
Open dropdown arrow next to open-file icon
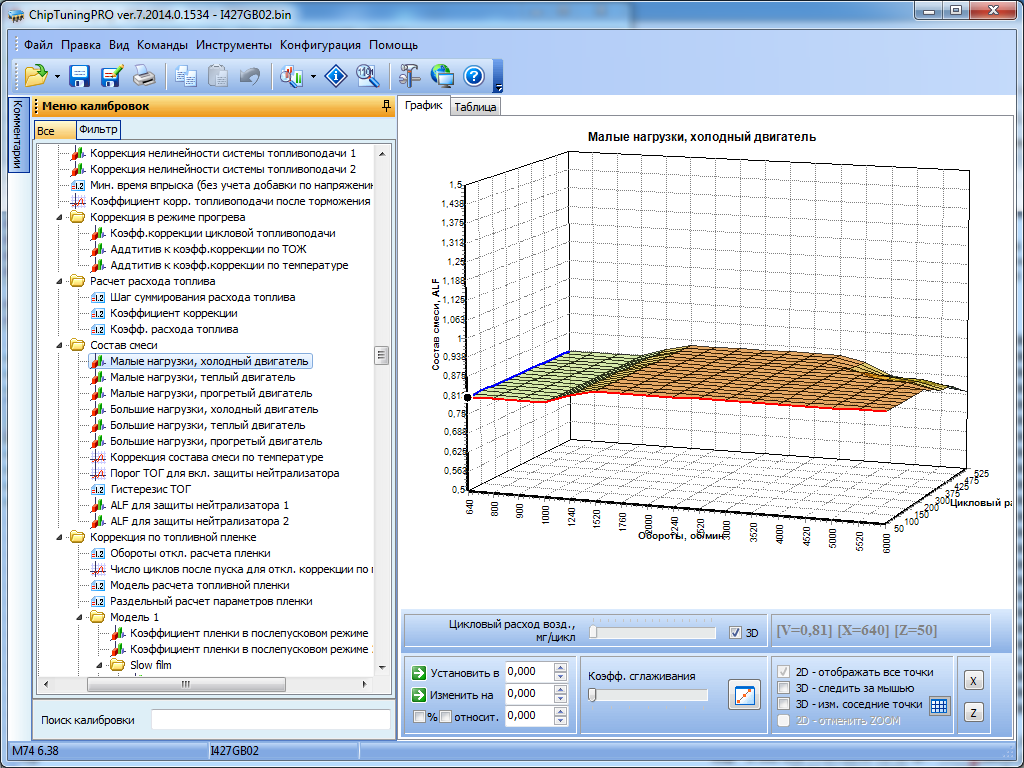(57, 76)
